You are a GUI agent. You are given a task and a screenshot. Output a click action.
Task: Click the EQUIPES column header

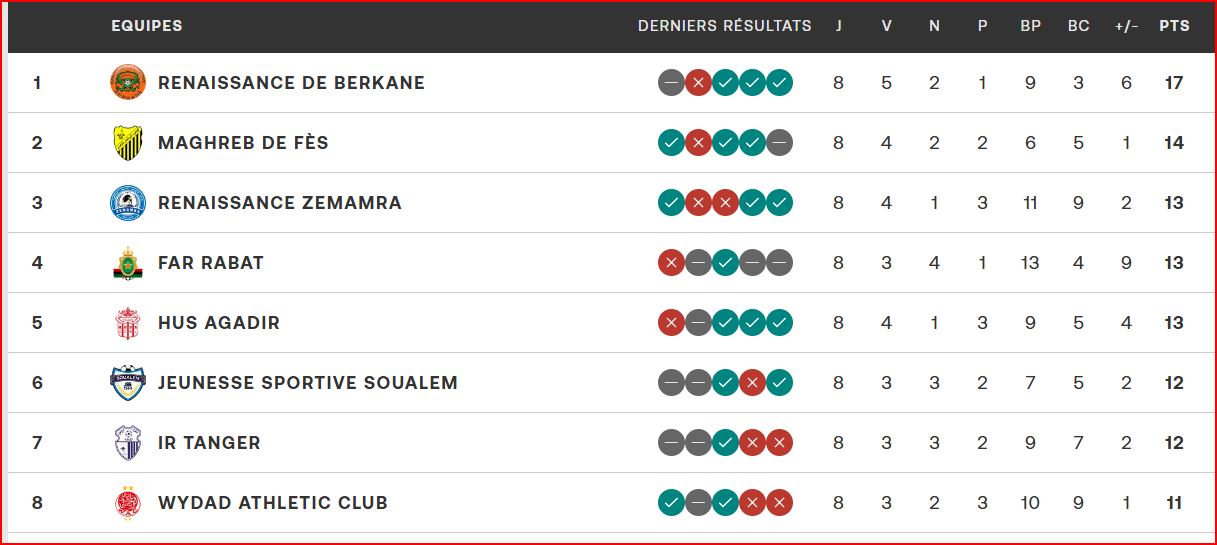[x=147, y=26]
